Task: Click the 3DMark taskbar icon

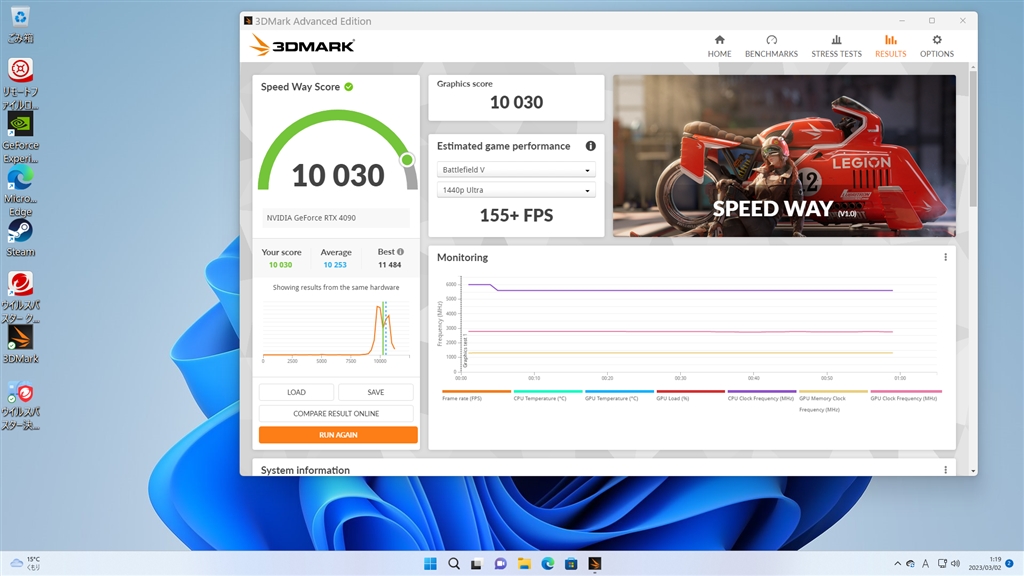Action: click(x=594, y=564)
